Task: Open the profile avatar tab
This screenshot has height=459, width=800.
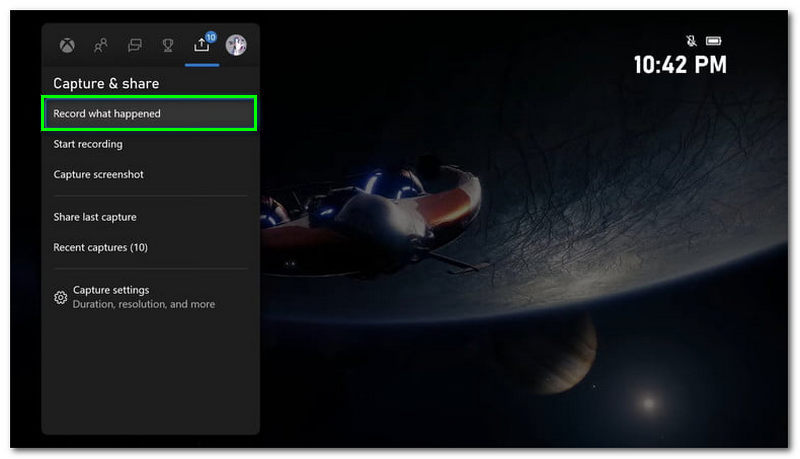Action: pos(236,45)
